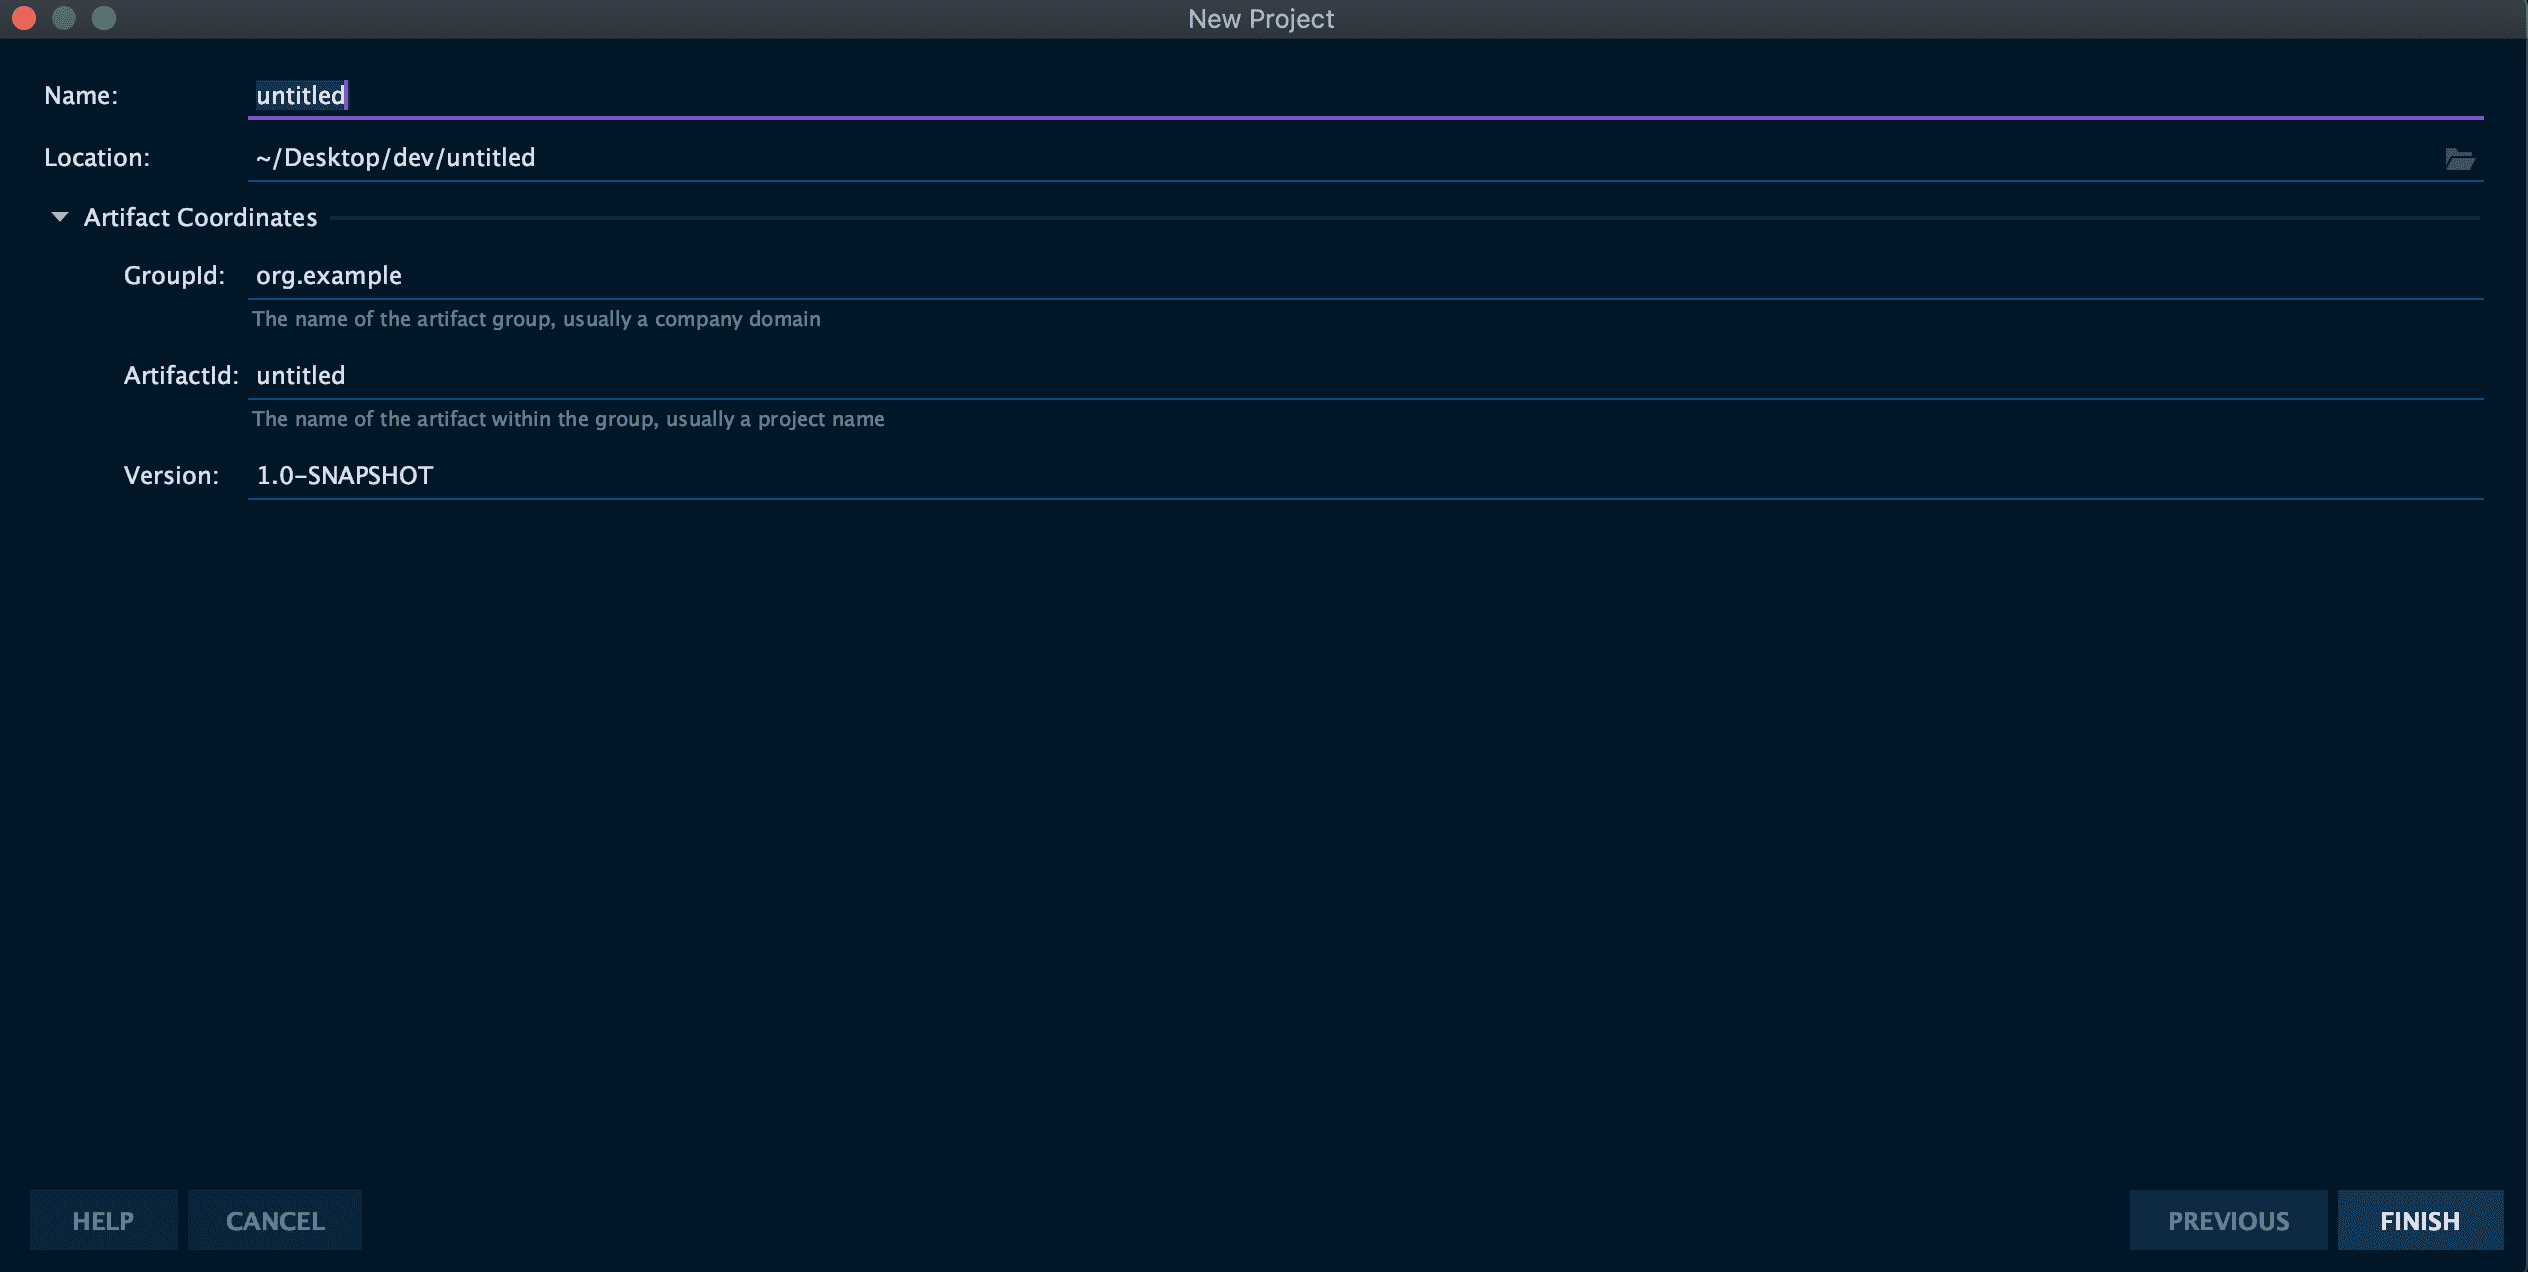Click the Version label
Screen dimensions: 2528x1272
[x=171, y=476]
